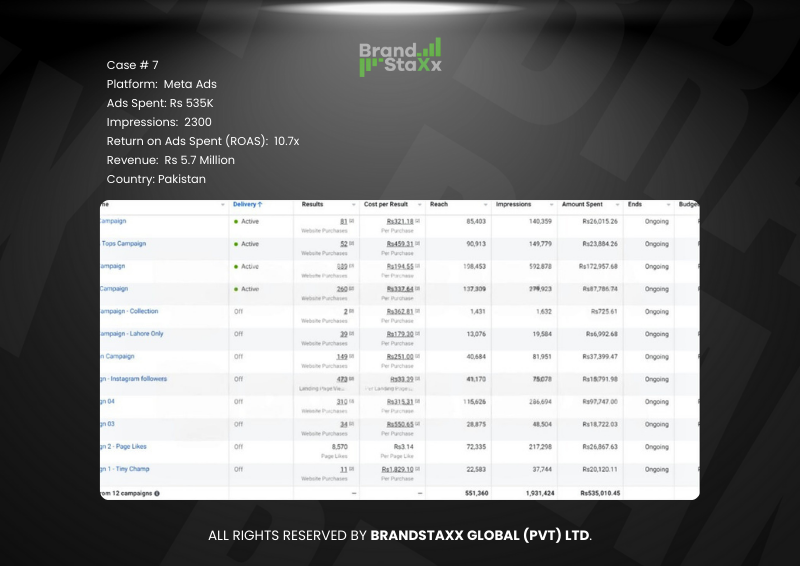Expand the Cost per Result column menu
Screen dimensions: 800x566
point(420,204)
